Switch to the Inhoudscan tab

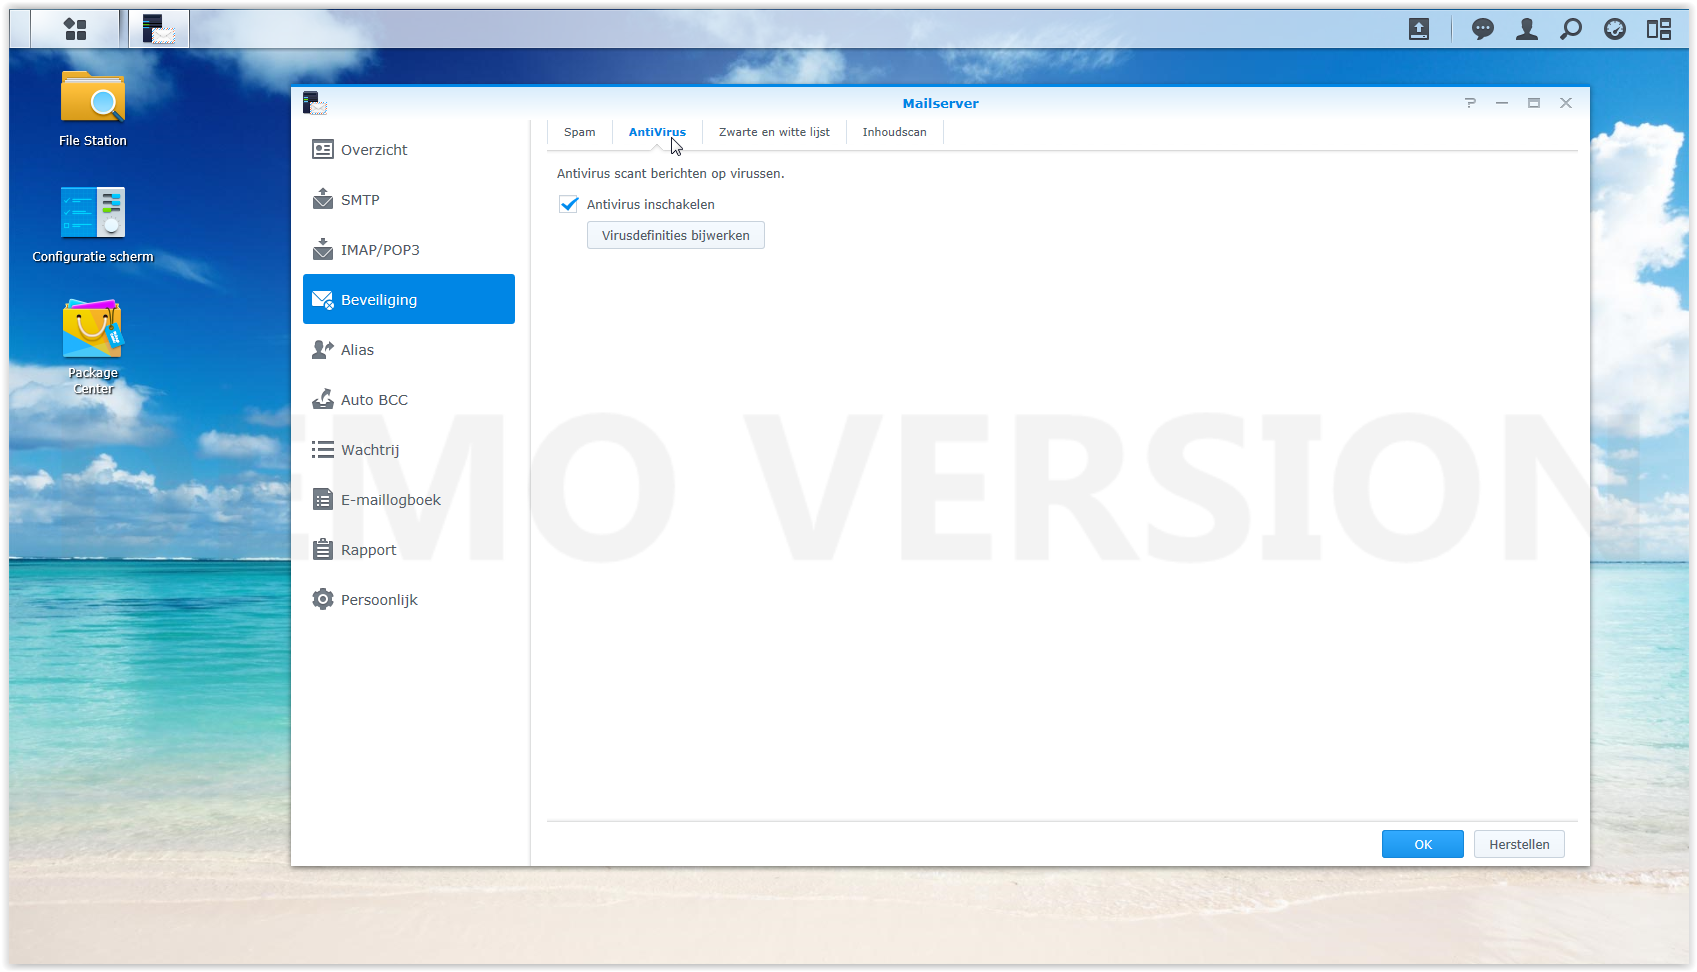click(x=894, y=132)
